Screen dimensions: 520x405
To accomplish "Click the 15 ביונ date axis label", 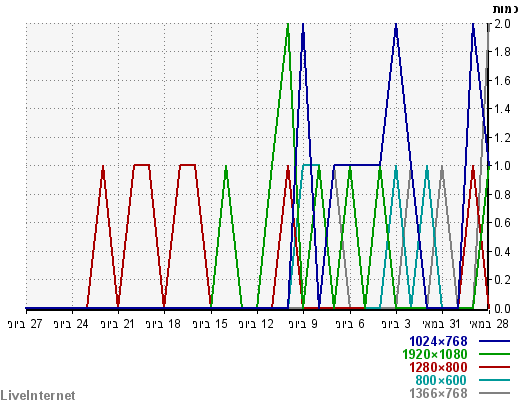I will 210,324.
